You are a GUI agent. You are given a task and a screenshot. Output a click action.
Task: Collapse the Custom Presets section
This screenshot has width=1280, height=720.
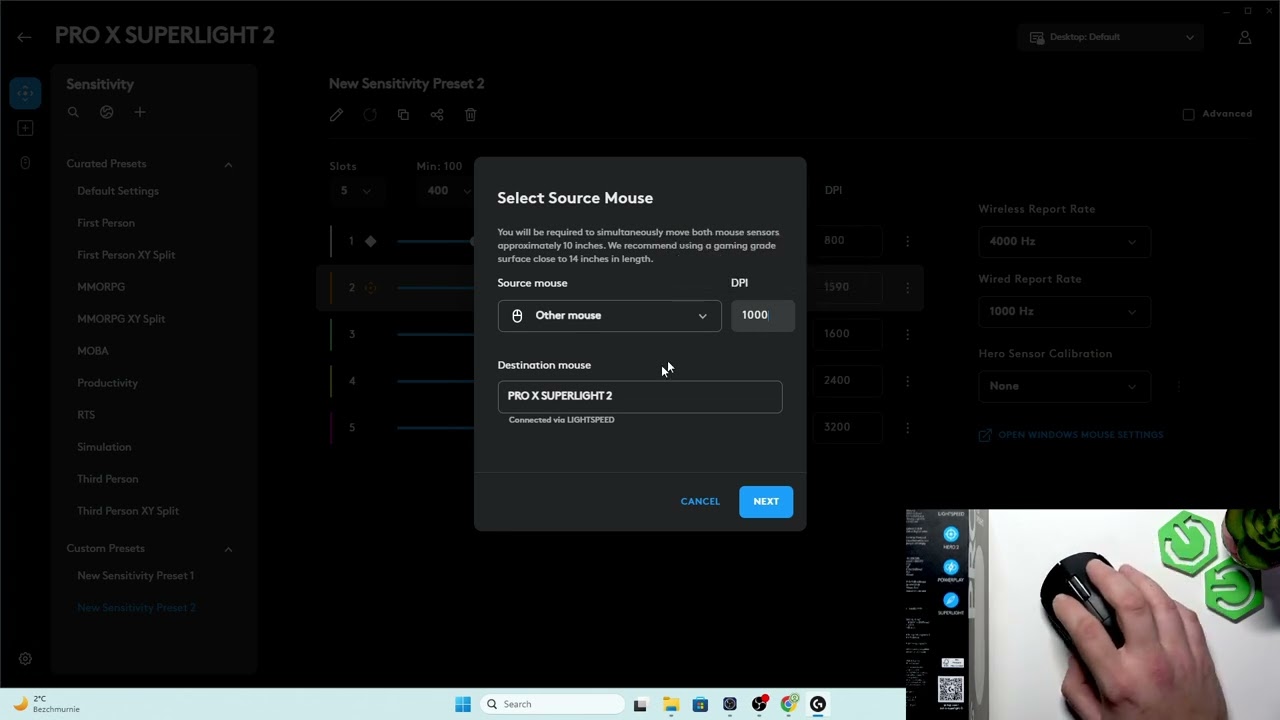228,549
